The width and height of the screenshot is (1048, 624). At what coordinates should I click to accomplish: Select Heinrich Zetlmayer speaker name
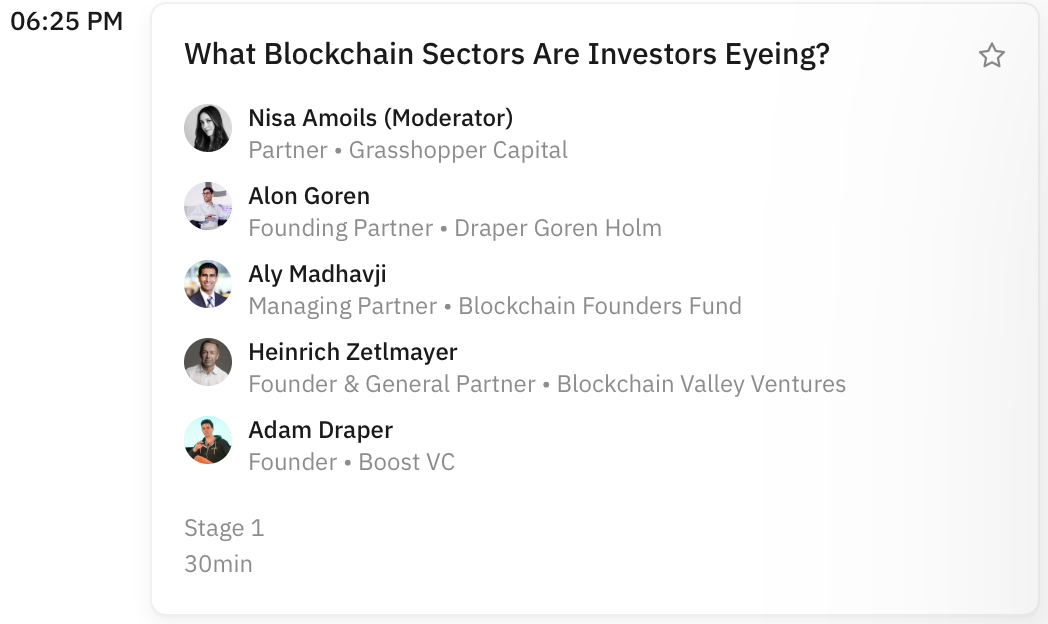(353, 352)
